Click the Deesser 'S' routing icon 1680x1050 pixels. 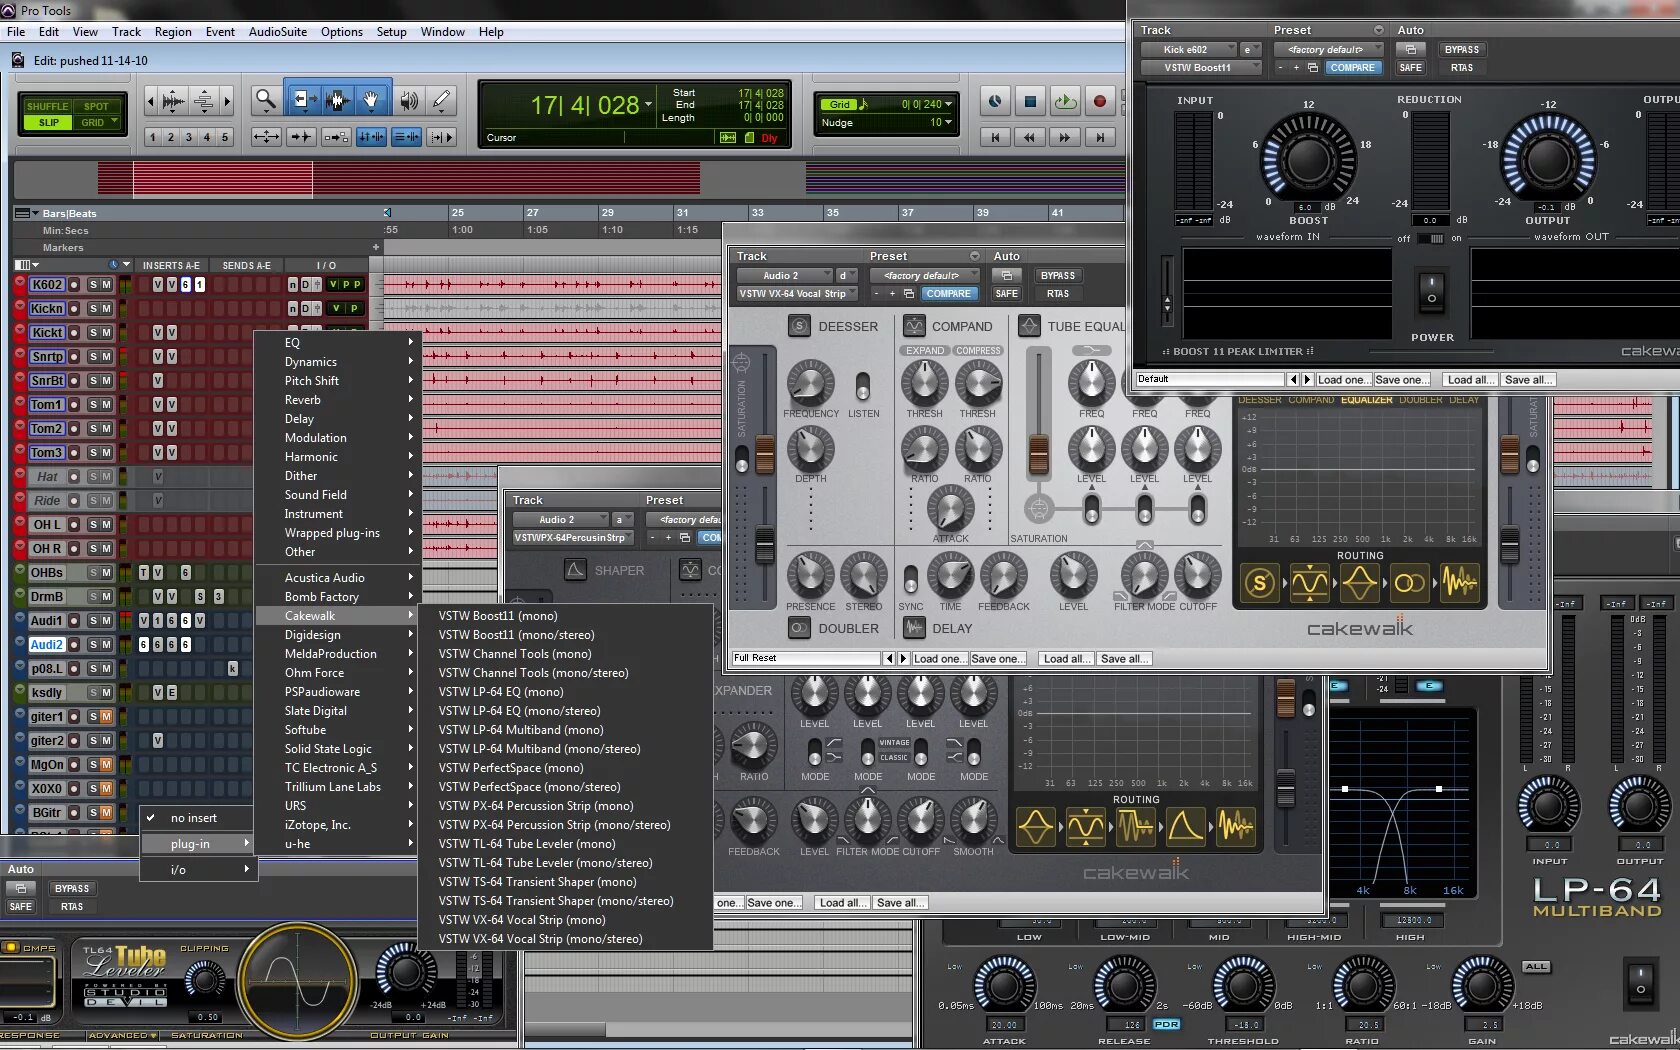point(1260,583)
